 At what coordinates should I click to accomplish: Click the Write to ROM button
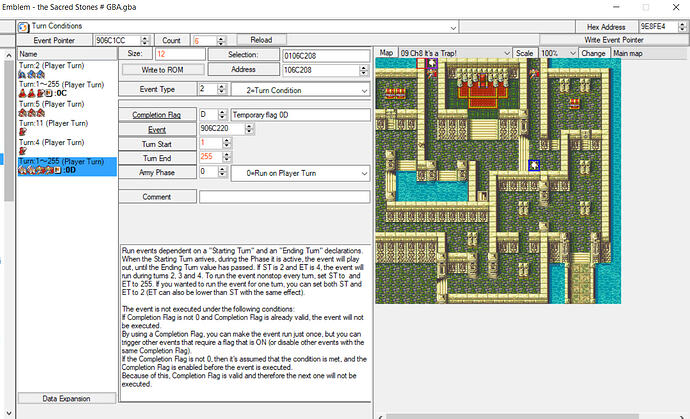tap(162, 70)
